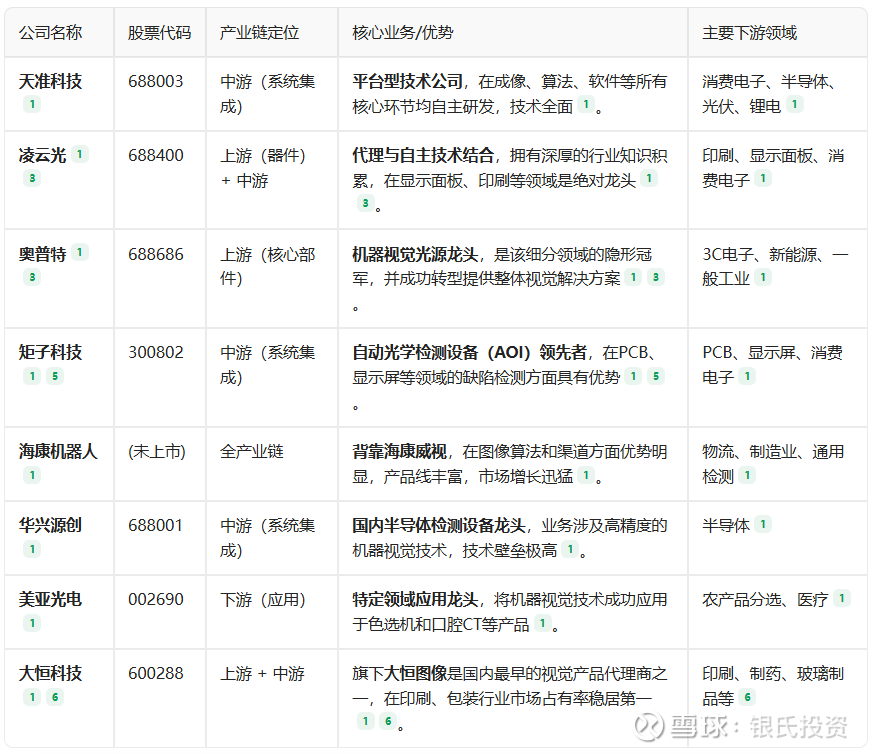874x754 pixels.
Task: Click citation 1 under 矩子科技 name
Action: click(x=32, y=376)
